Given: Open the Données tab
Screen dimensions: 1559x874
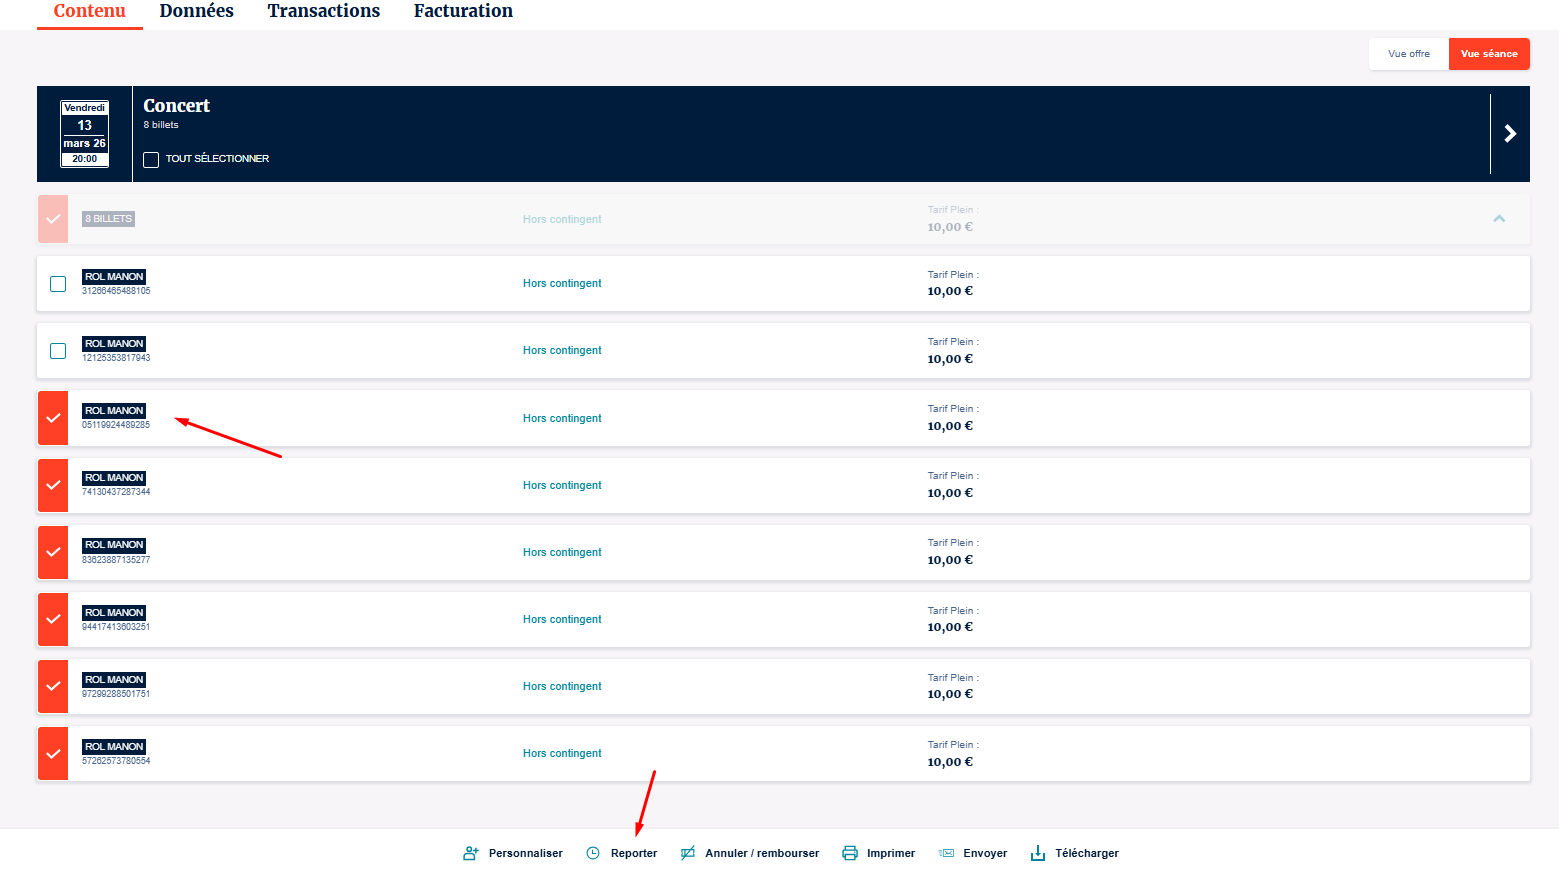Looking at the screenshot, I should [x=196, y=11].
